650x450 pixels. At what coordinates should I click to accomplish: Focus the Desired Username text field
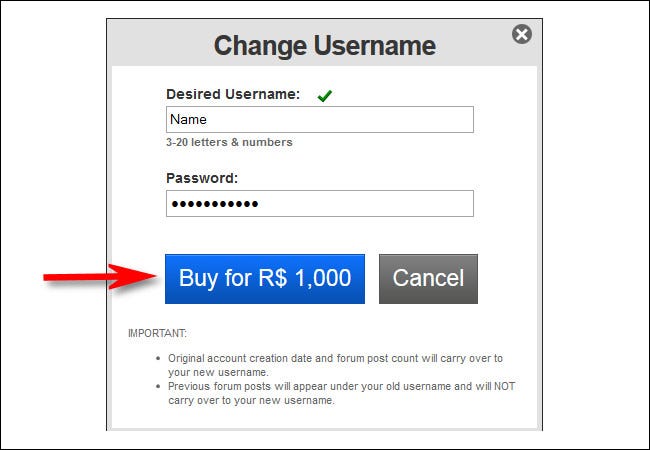click(319, 120)
